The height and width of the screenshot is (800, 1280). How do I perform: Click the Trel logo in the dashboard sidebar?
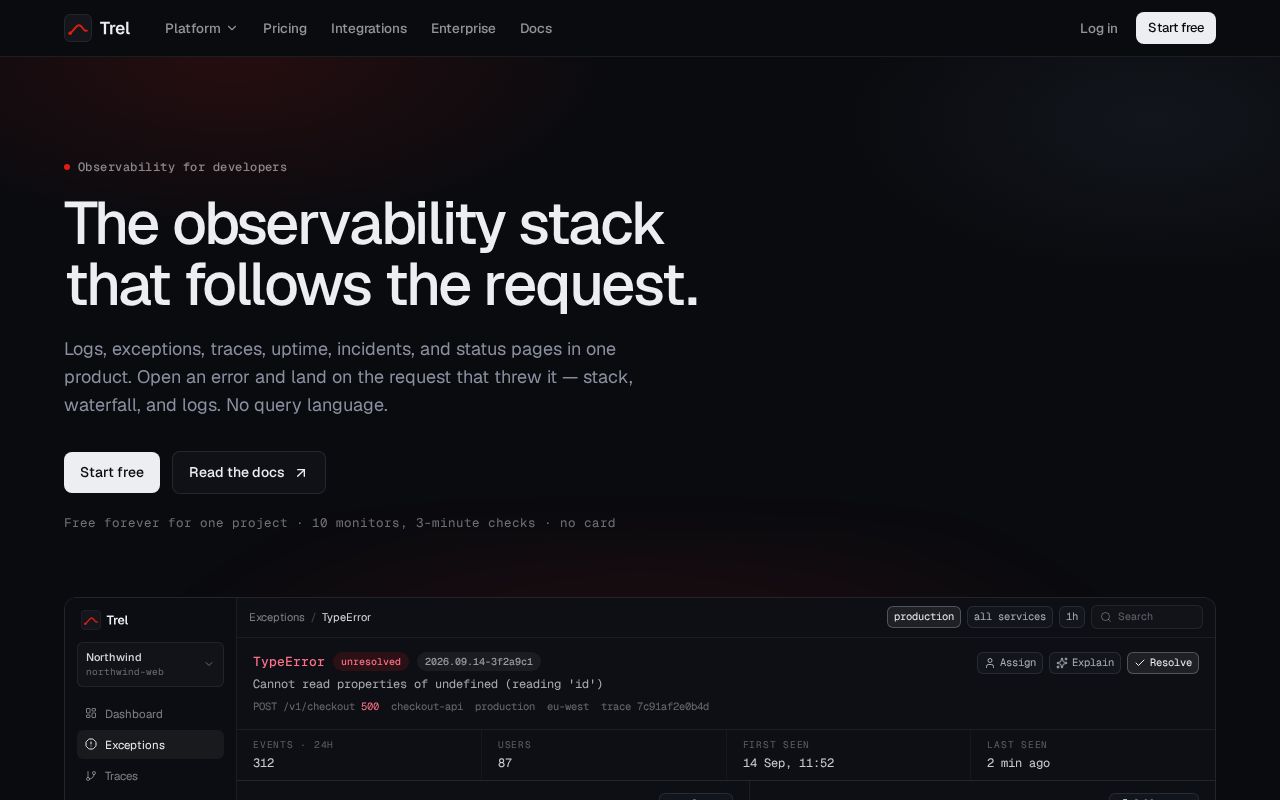click(x=105, y=620)
